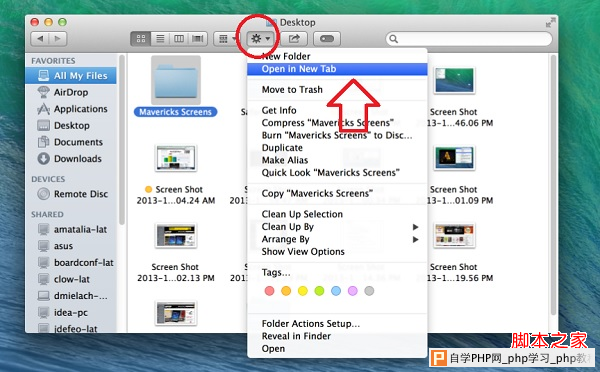Go back with left arrow button

pyautogui.click(x=40, y=39)
